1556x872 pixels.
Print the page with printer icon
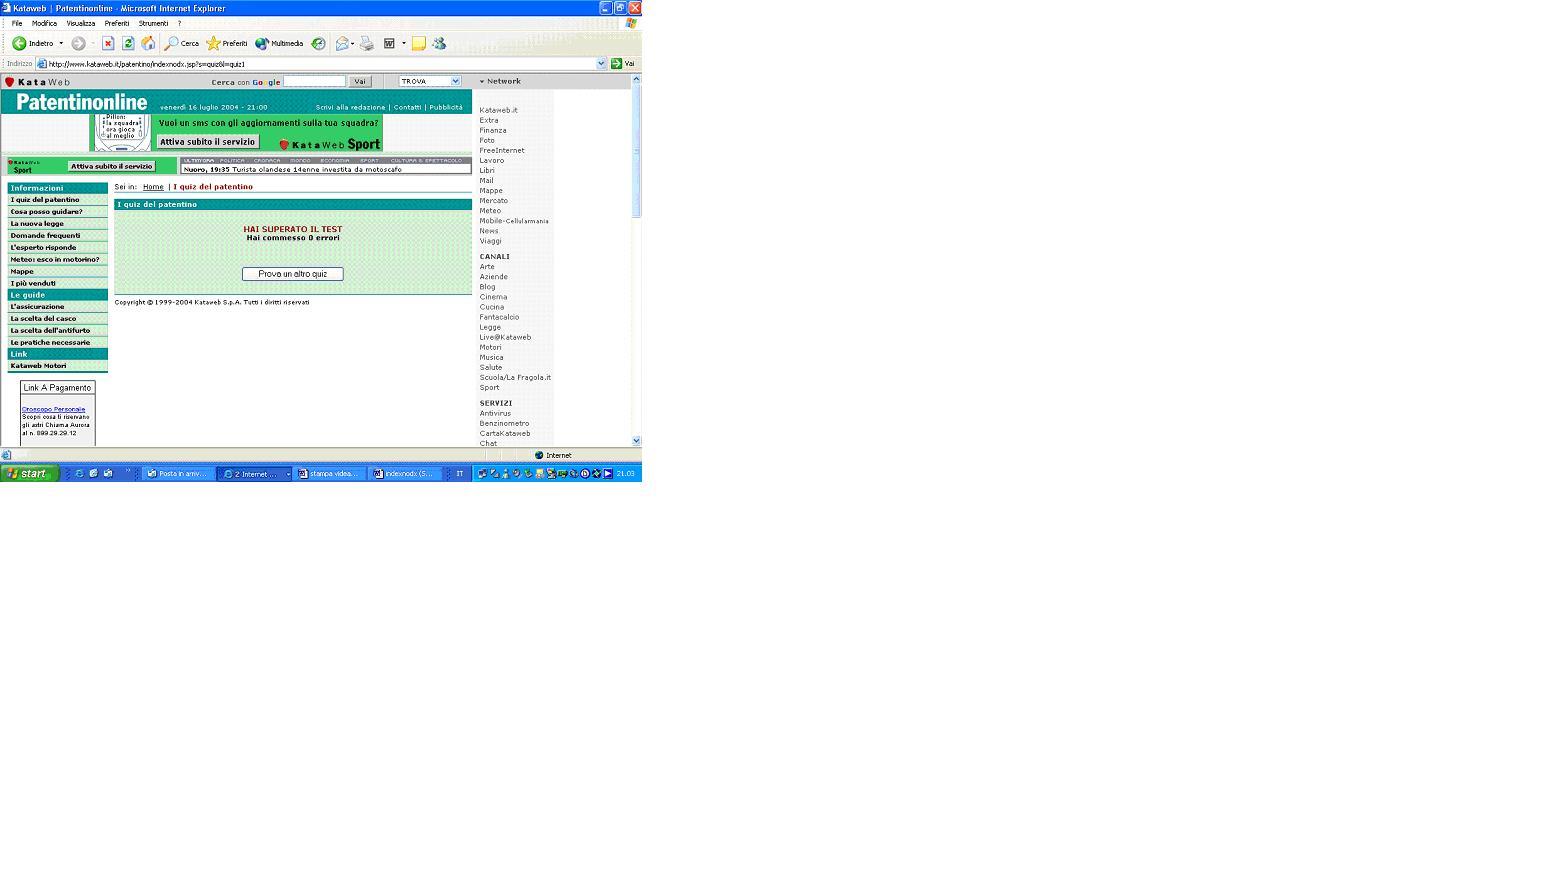pyautogui.click(x=367, y=43)
